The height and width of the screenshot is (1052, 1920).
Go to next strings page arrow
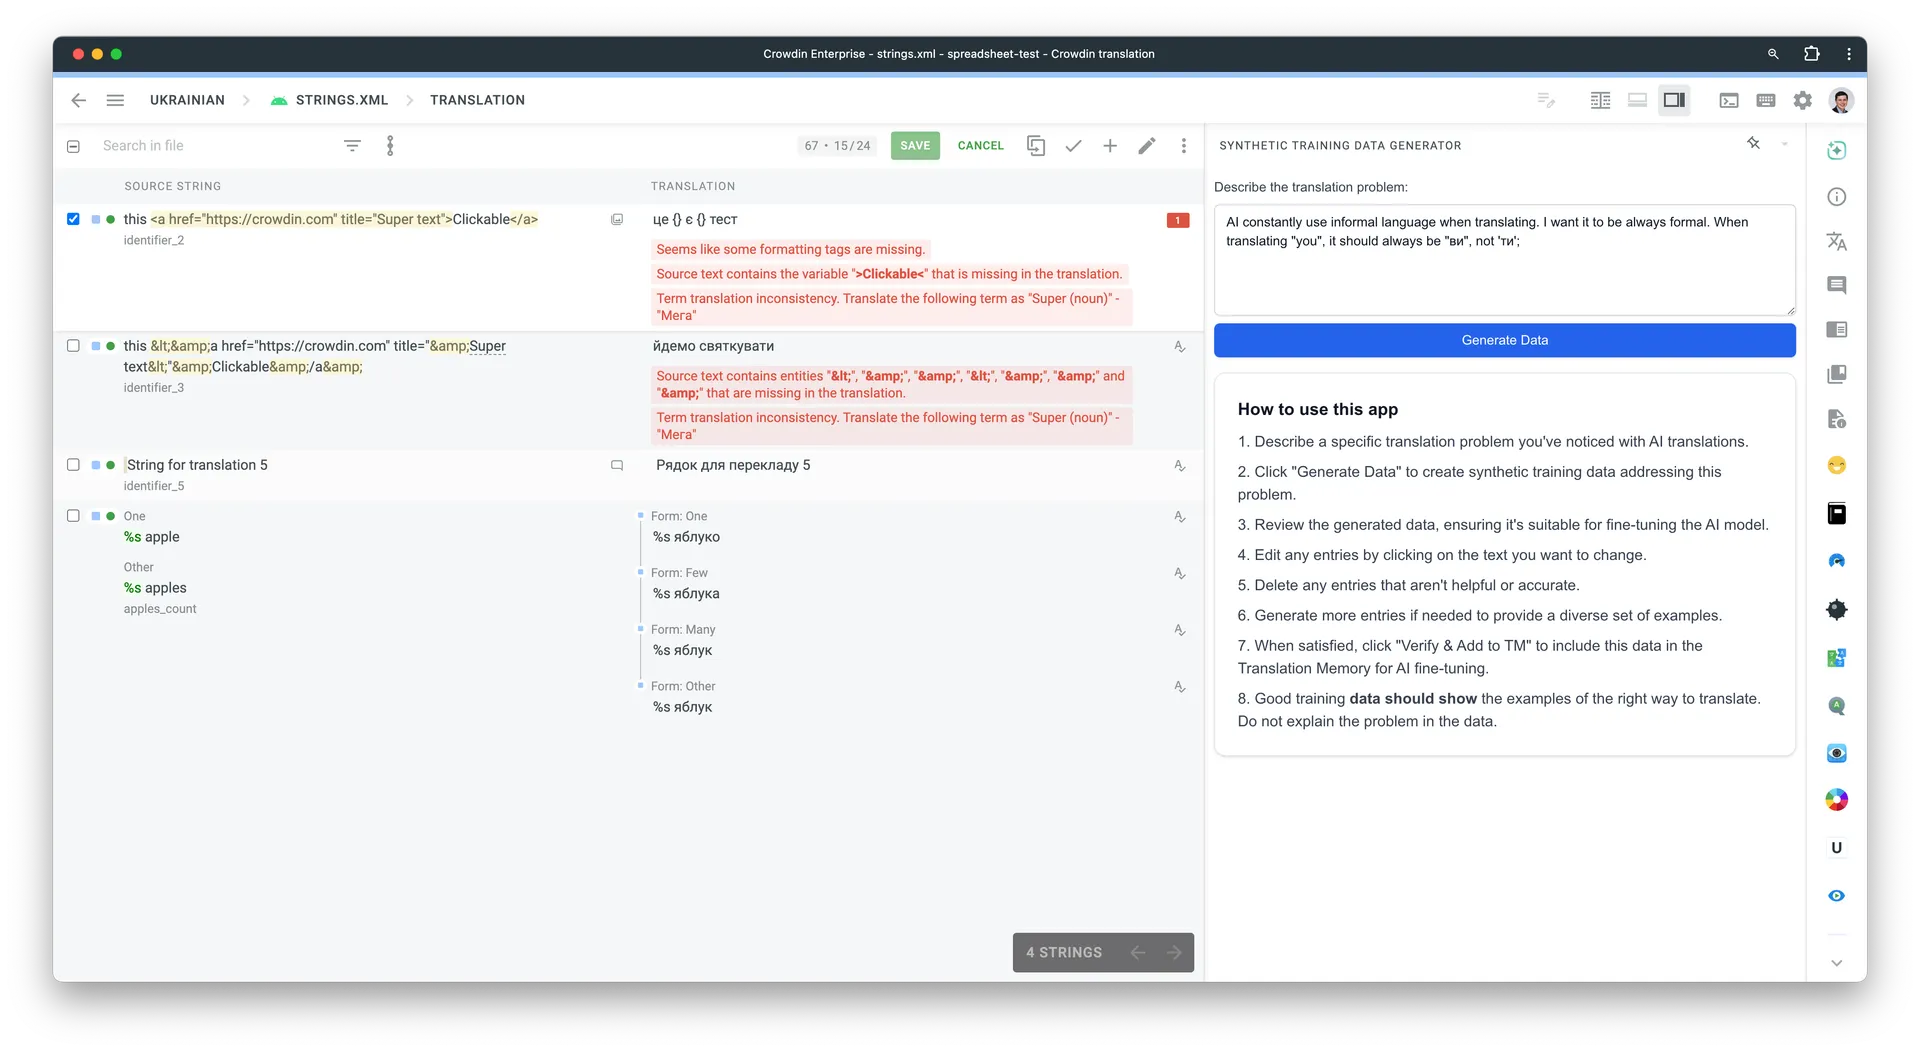point(1174,953)
